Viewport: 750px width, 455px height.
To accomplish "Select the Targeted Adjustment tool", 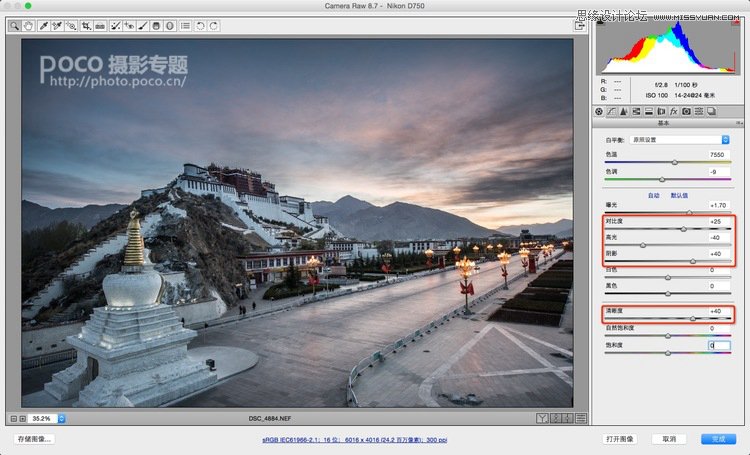I will click(71, 26).
